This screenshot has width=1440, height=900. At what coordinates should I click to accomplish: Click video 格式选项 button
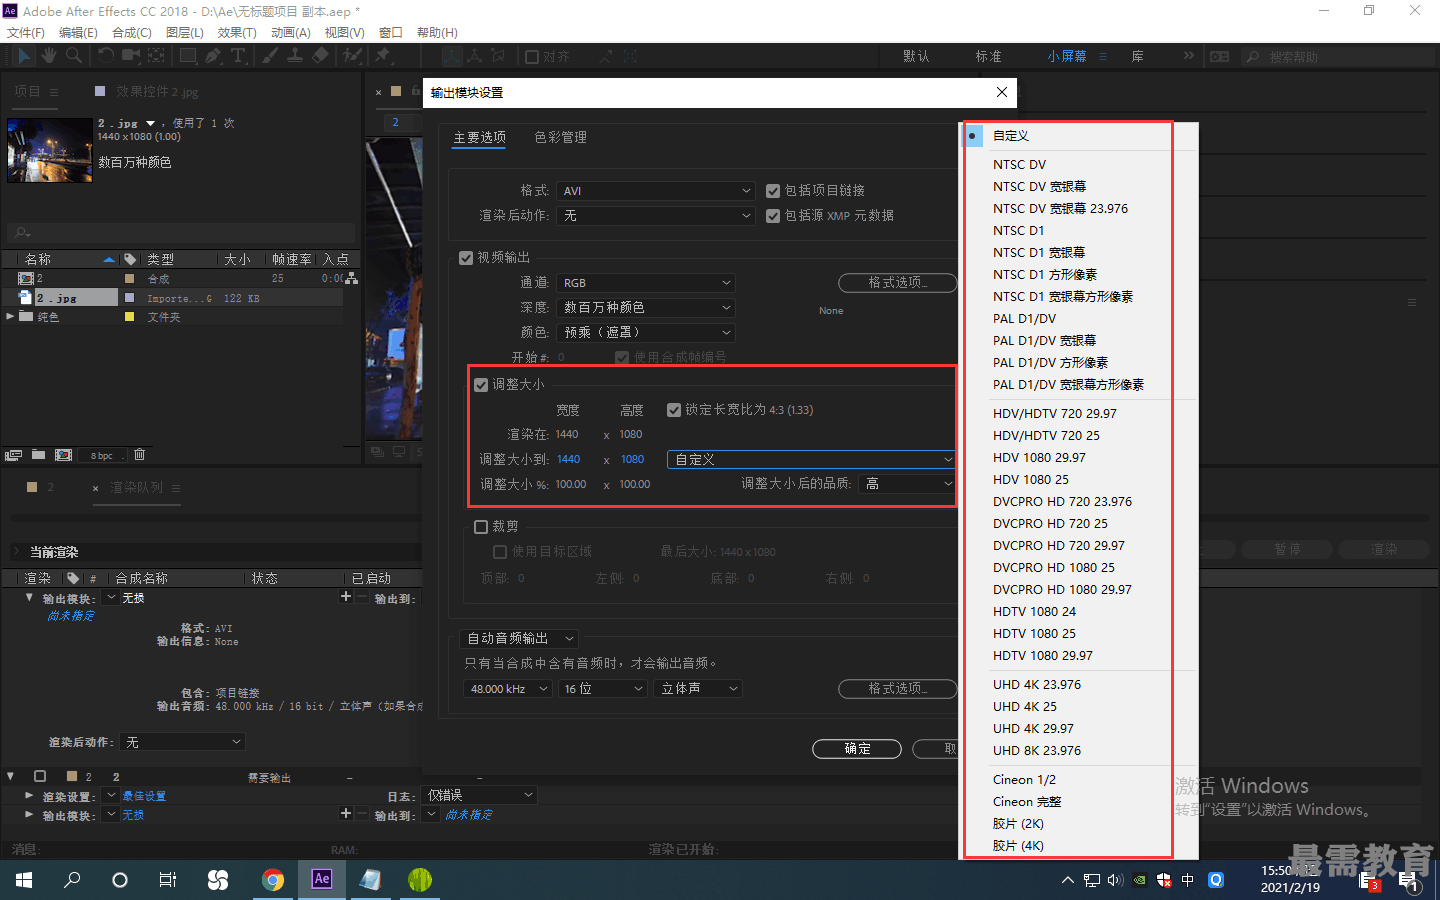pyautogui.click(x=897, y=283)
